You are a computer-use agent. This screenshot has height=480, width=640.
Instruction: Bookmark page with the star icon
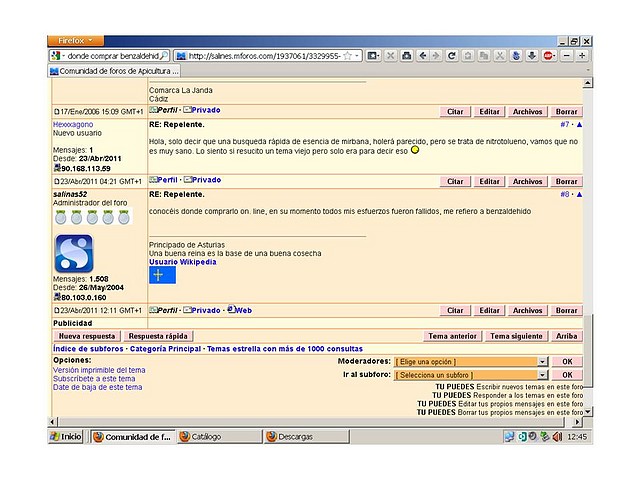[347, 56]
